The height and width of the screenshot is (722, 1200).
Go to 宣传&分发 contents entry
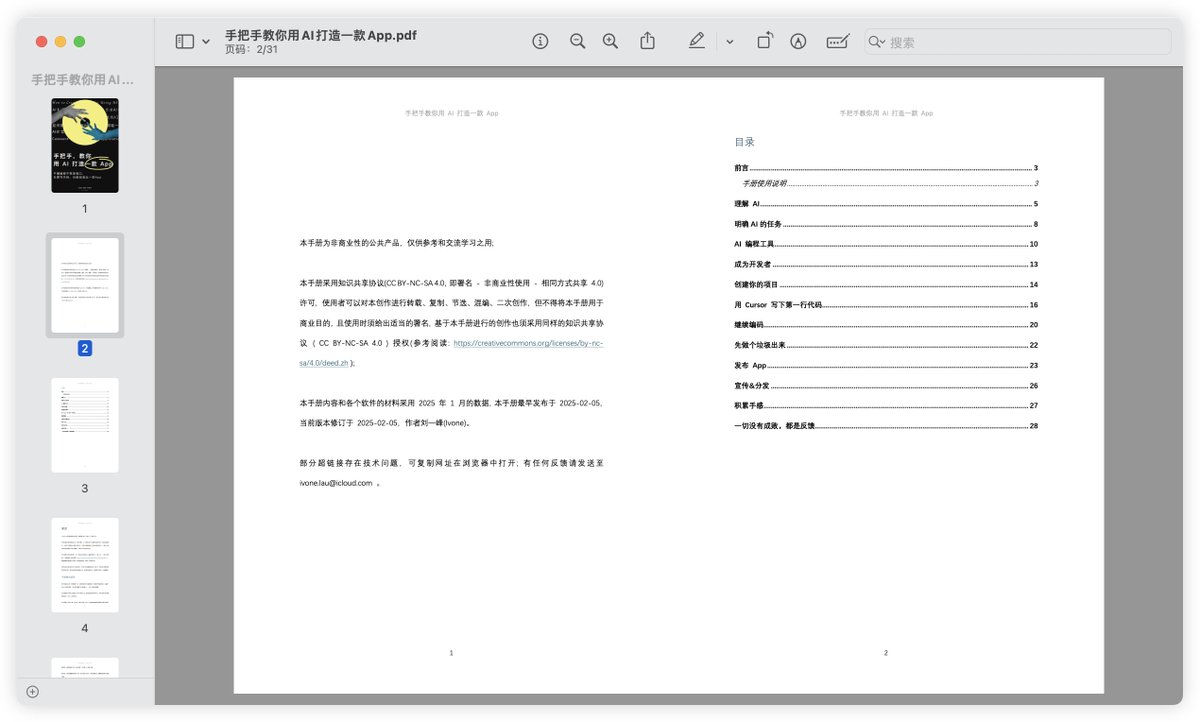[x=886, y=386]
